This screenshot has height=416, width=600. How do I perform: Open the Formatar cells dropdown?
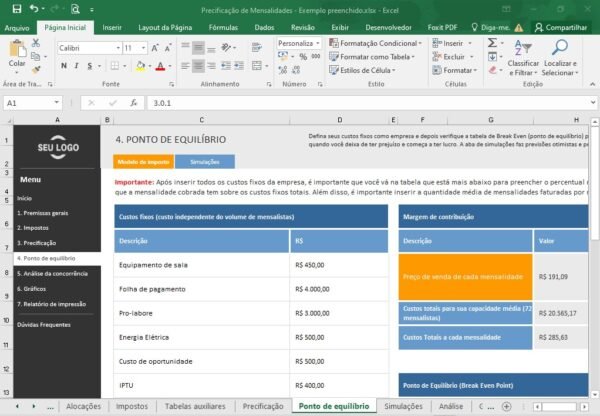[455, 70]
